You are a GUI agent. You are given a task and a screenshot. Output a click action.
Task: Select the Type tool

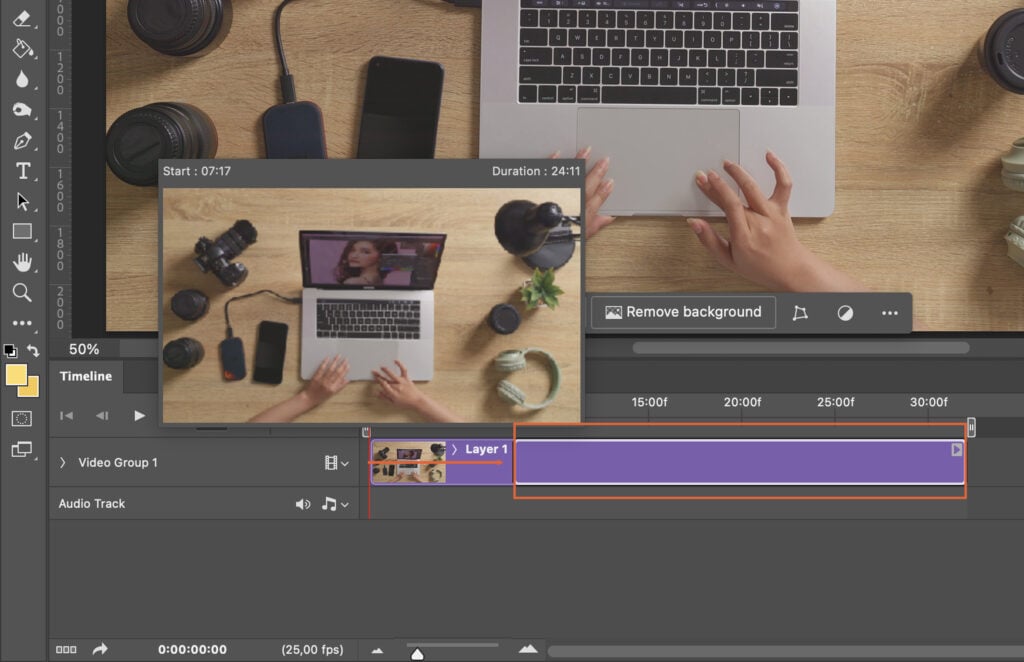[x=23, y=170]
